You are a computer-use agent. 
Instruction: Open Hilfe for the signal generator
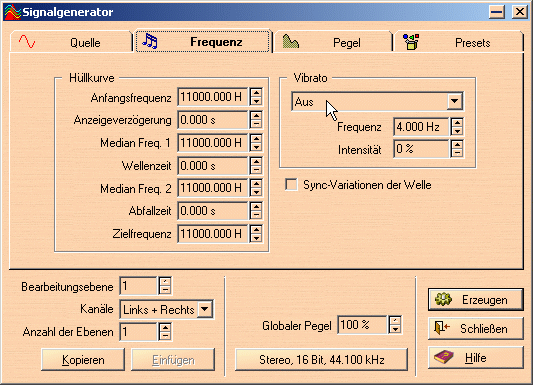(476, 357)
